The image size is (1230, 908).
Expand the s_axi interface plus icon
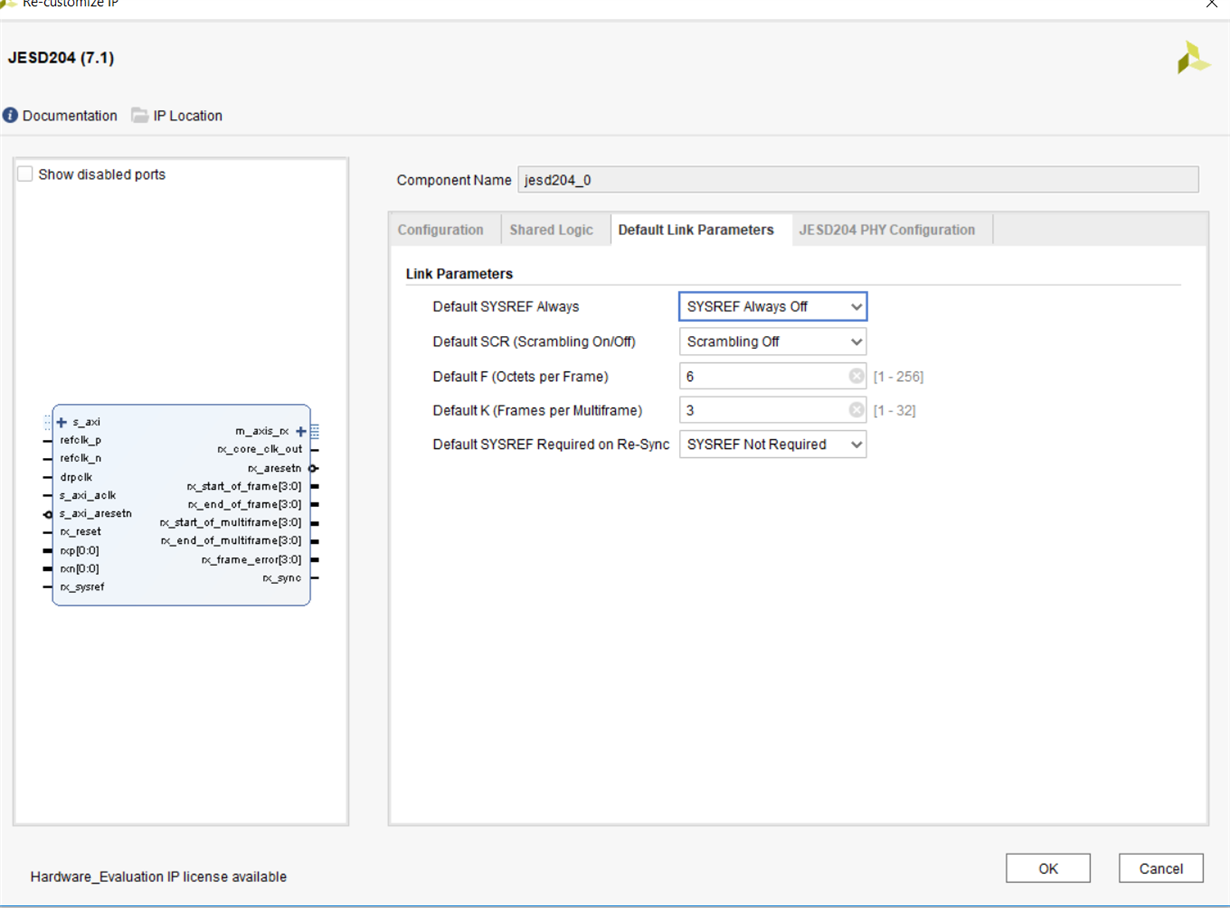point(62,422)
